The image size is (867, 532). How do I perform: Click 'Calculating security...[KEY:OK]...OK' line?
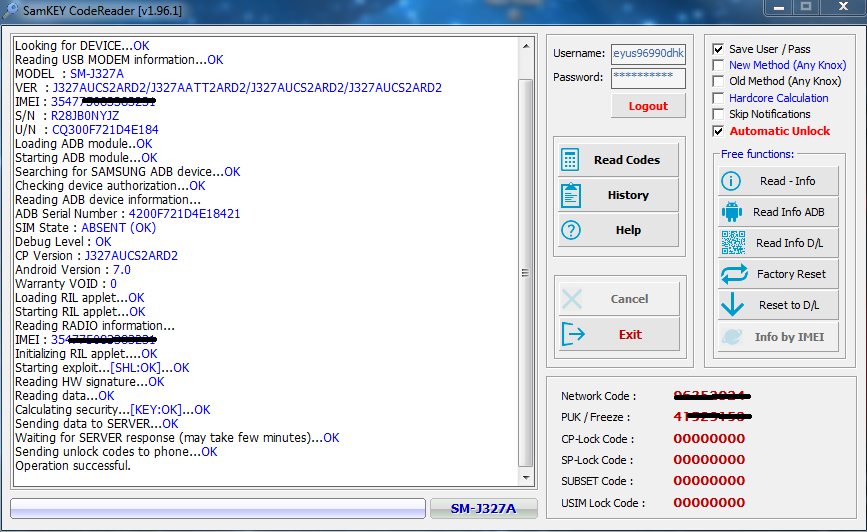(113, 410)
